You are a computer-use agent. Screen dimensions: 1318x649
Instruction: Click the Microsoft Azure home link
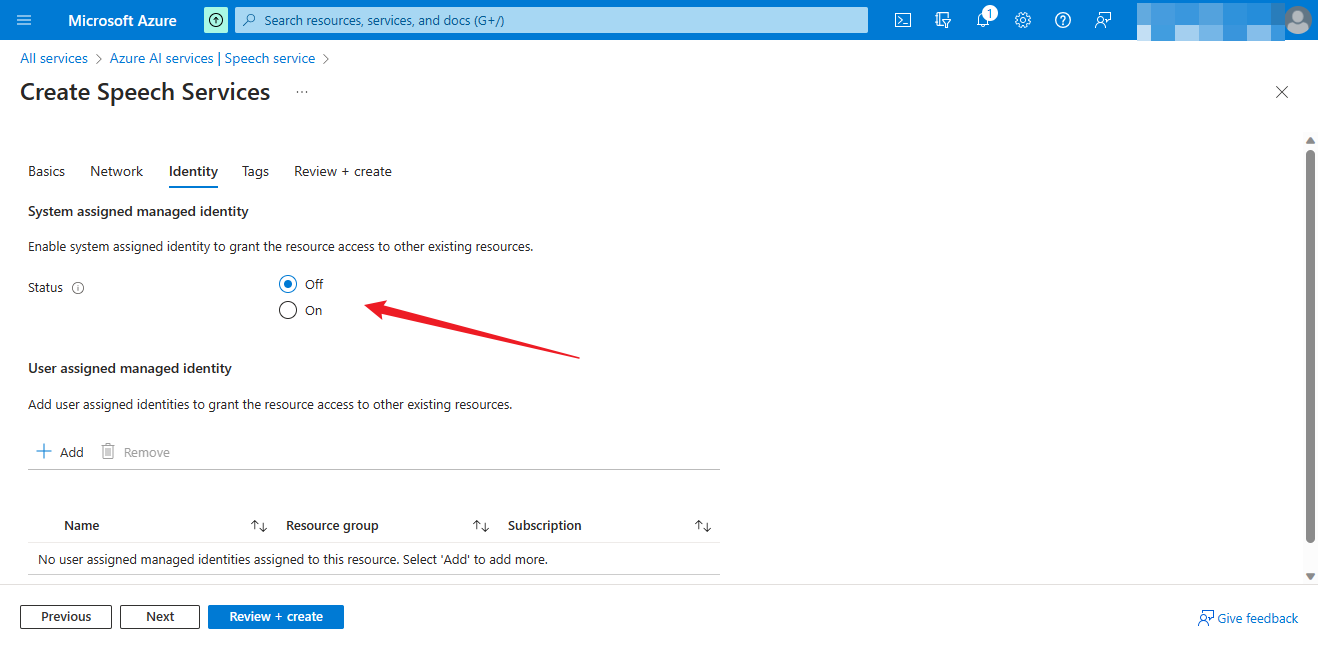[x=122, y=20]
